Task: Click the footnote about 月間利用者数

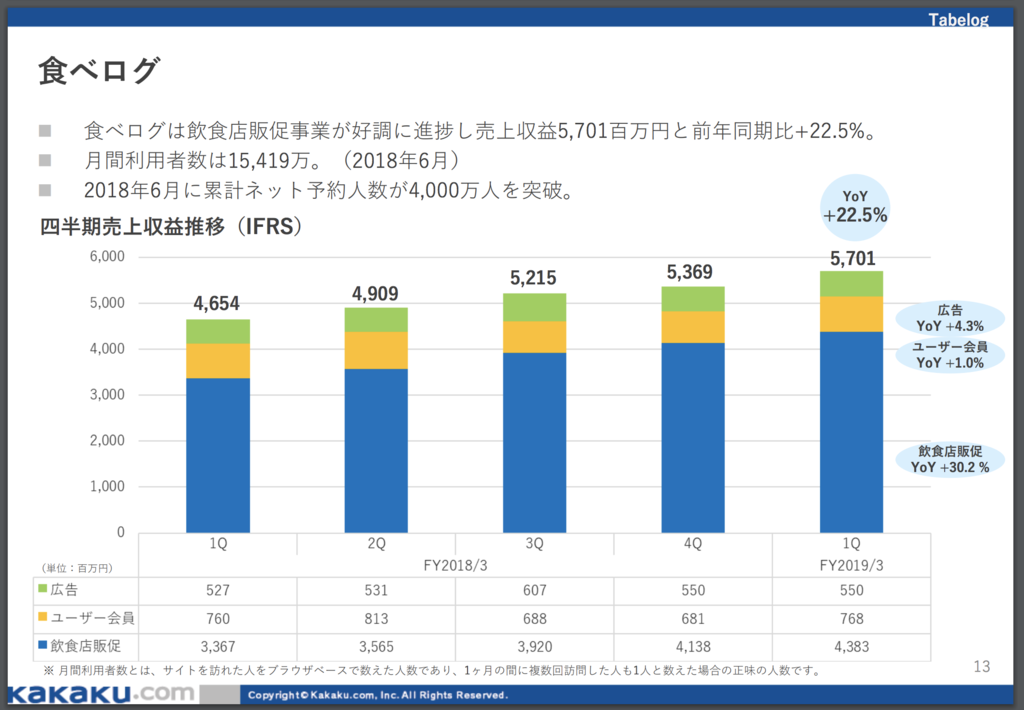Action: coord(432,670)
